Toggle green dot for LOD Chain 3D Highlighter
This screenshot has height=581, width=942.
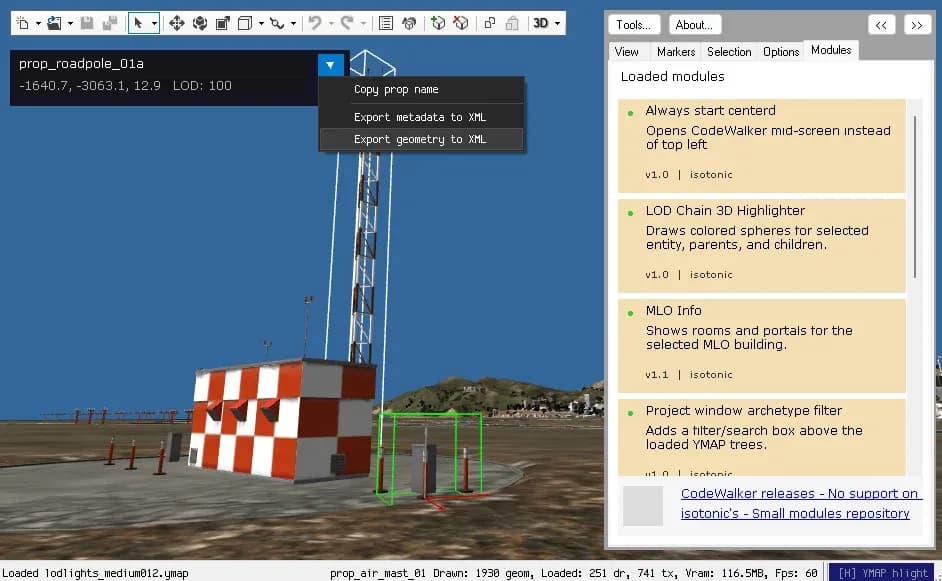coord(630,213)
